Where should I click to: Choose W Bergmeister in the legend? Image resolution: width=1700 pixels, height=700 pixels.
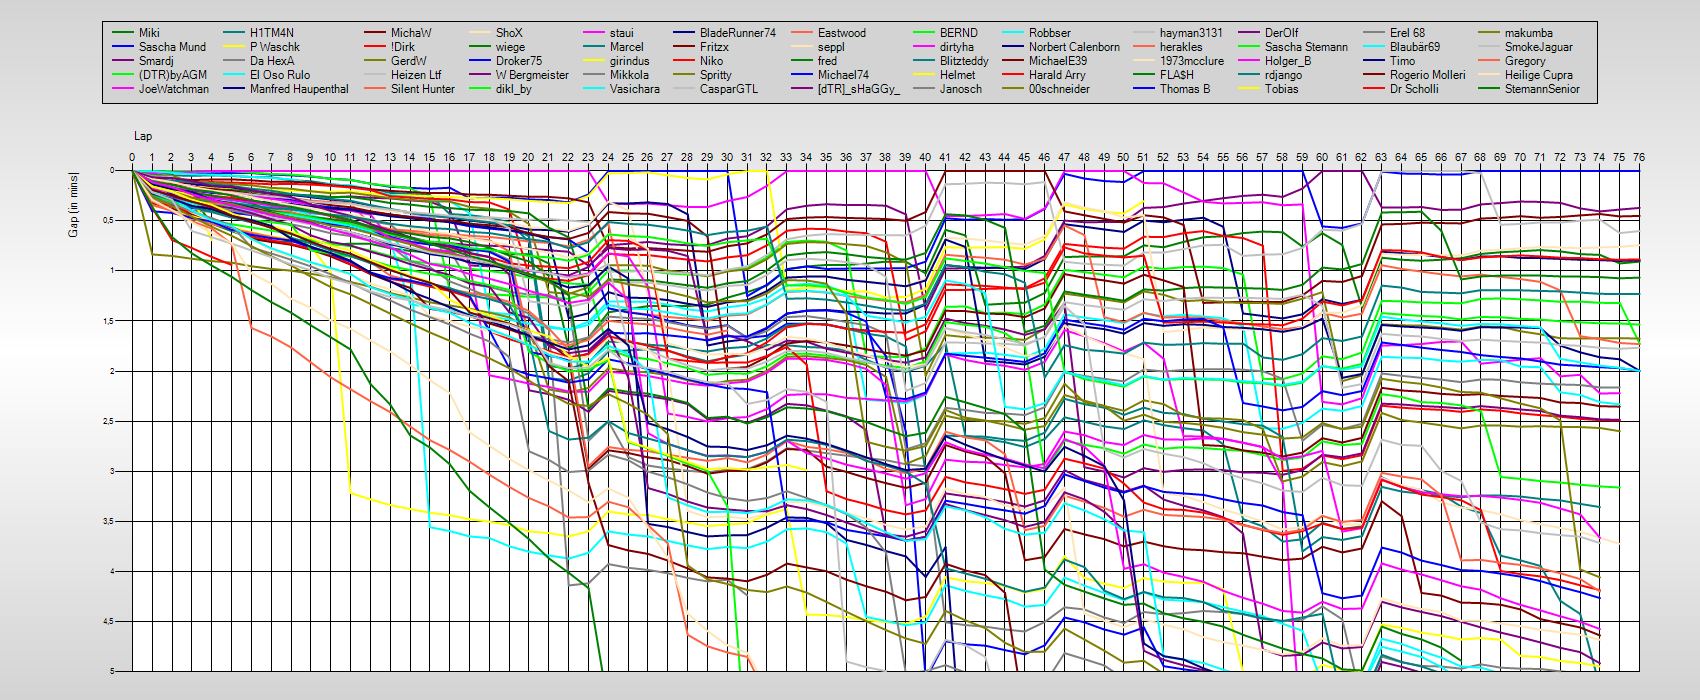tap(532, 75)
